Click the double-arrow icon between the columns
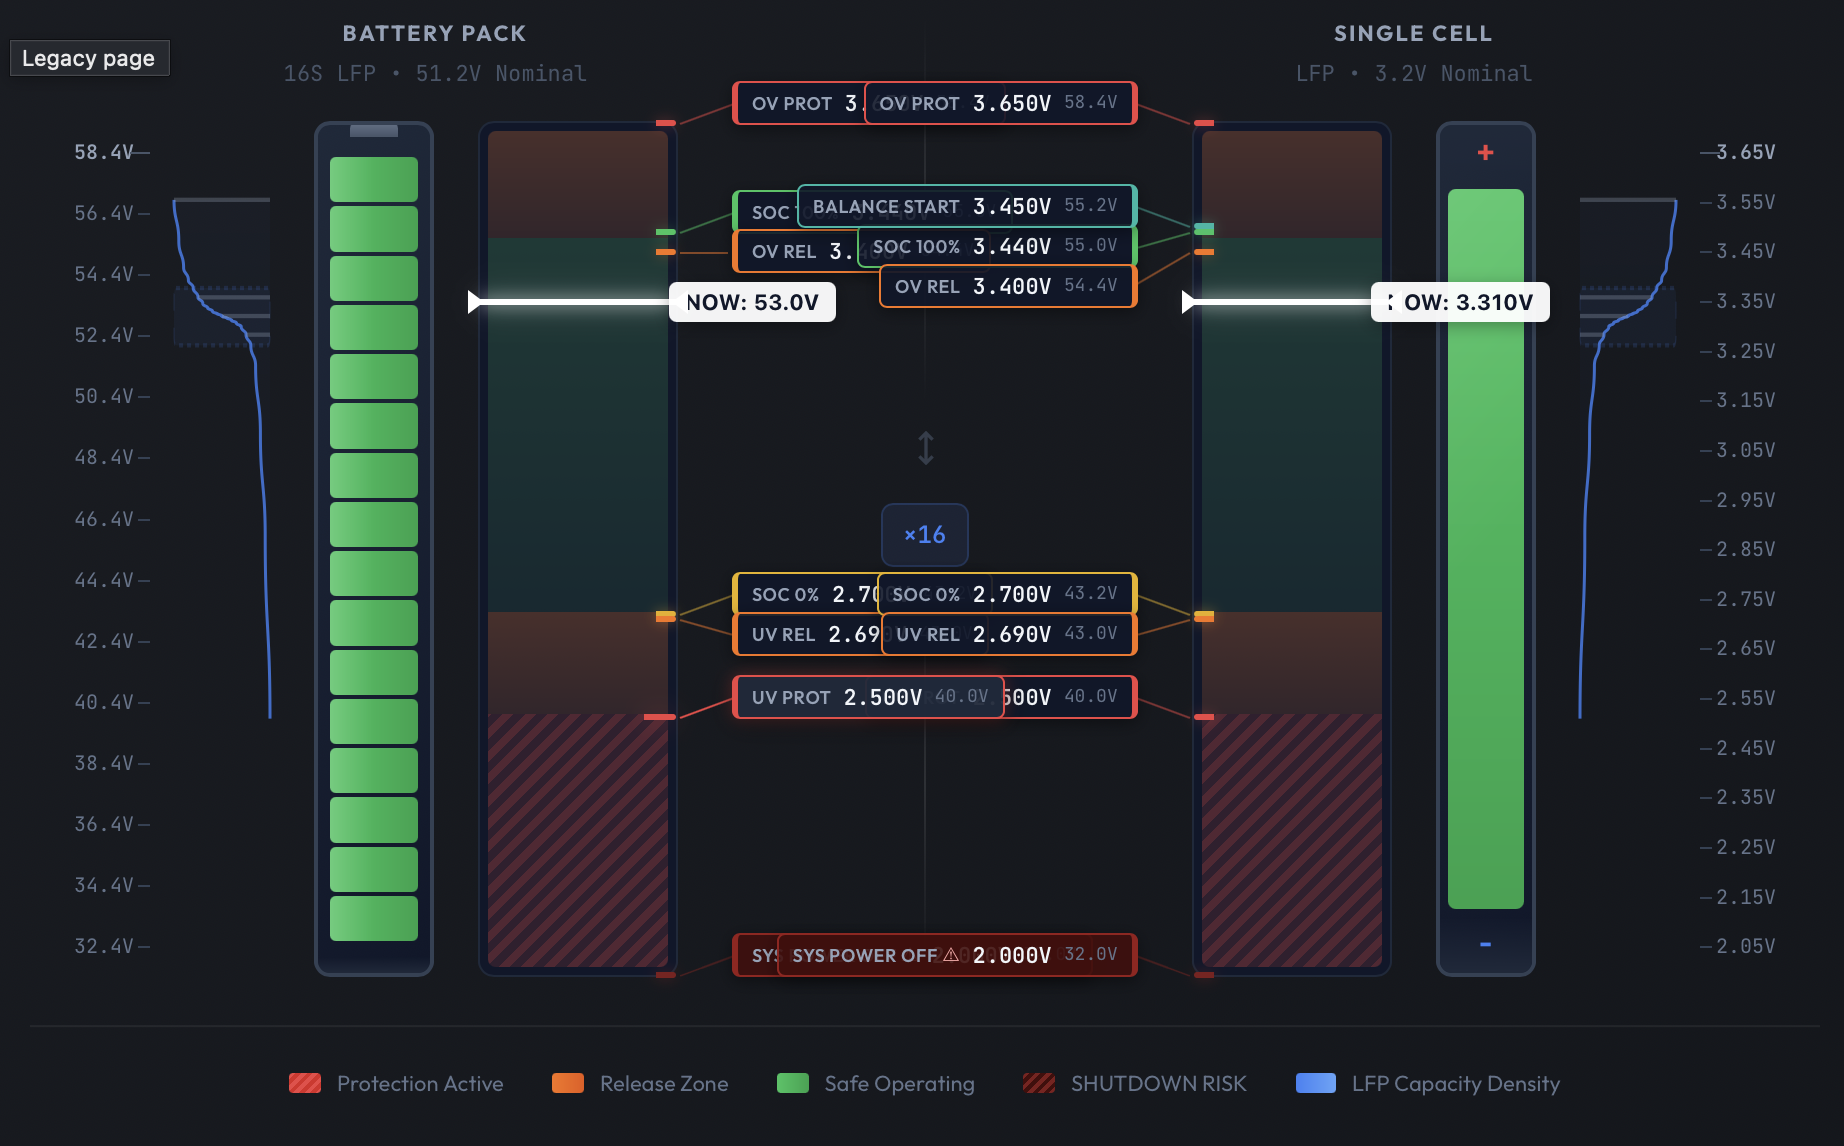The width and height of the screenshot is (1844, 1146). click(924, 448)
